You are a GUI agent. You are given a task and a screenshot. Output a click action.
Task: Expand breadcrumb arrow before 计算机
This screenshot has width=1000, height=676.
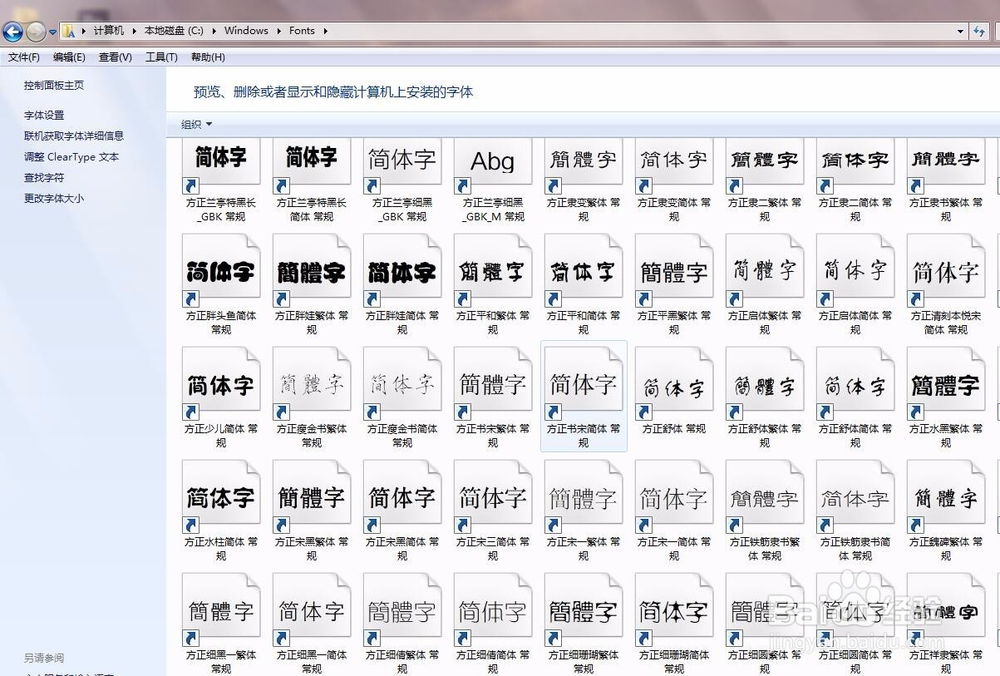pyautogui.click(x=84, y=31)
